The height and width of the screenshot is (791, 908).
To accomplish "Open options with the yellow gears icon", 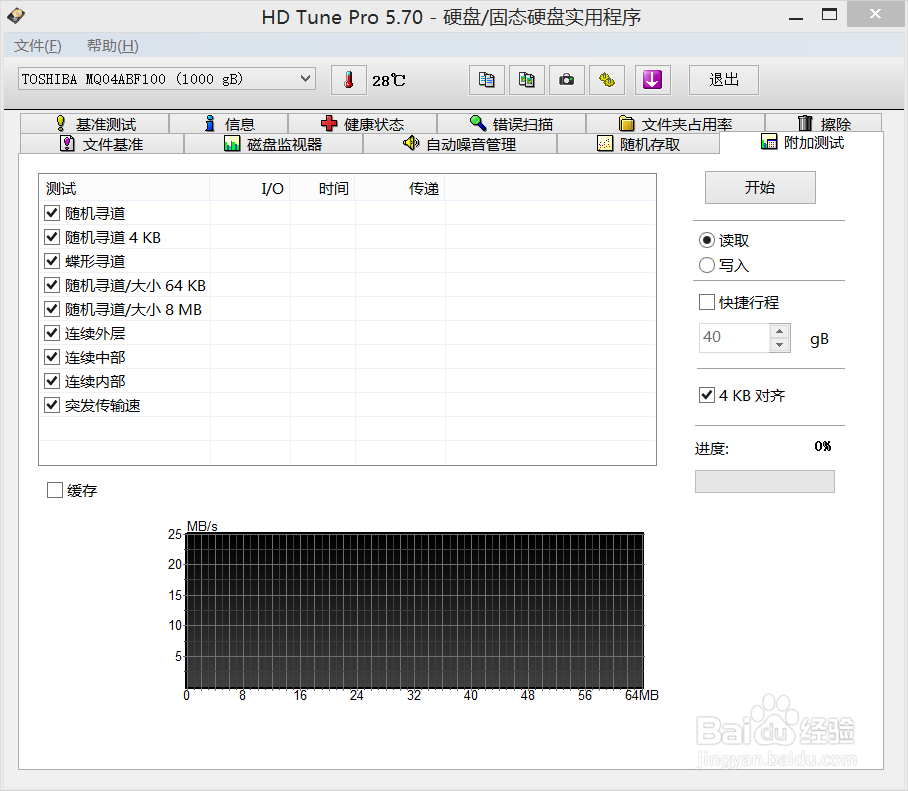I will click(x=606, y=80).
